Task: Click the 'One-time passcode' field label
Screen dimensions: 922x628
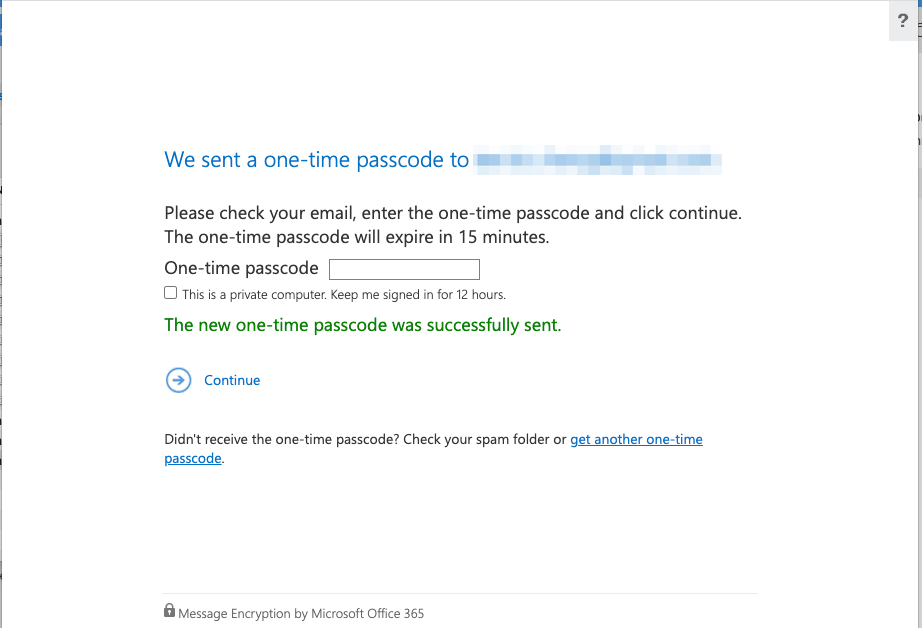Action: [241, 268]
